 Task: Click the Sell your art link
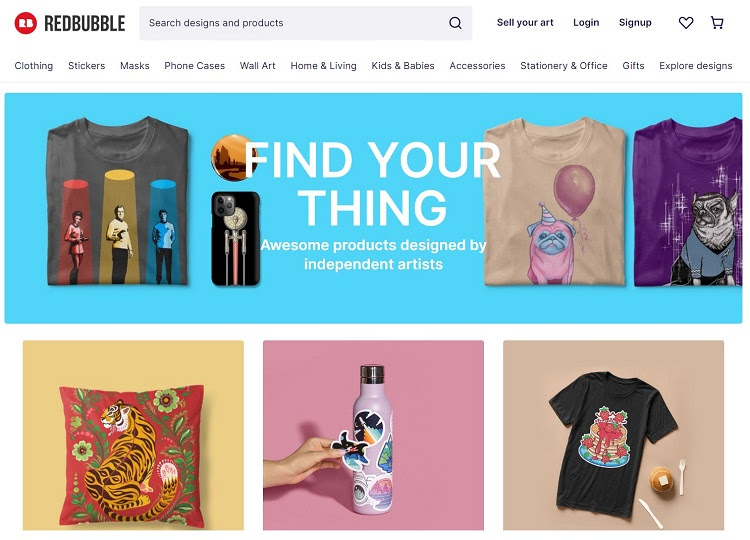point(525,22)
